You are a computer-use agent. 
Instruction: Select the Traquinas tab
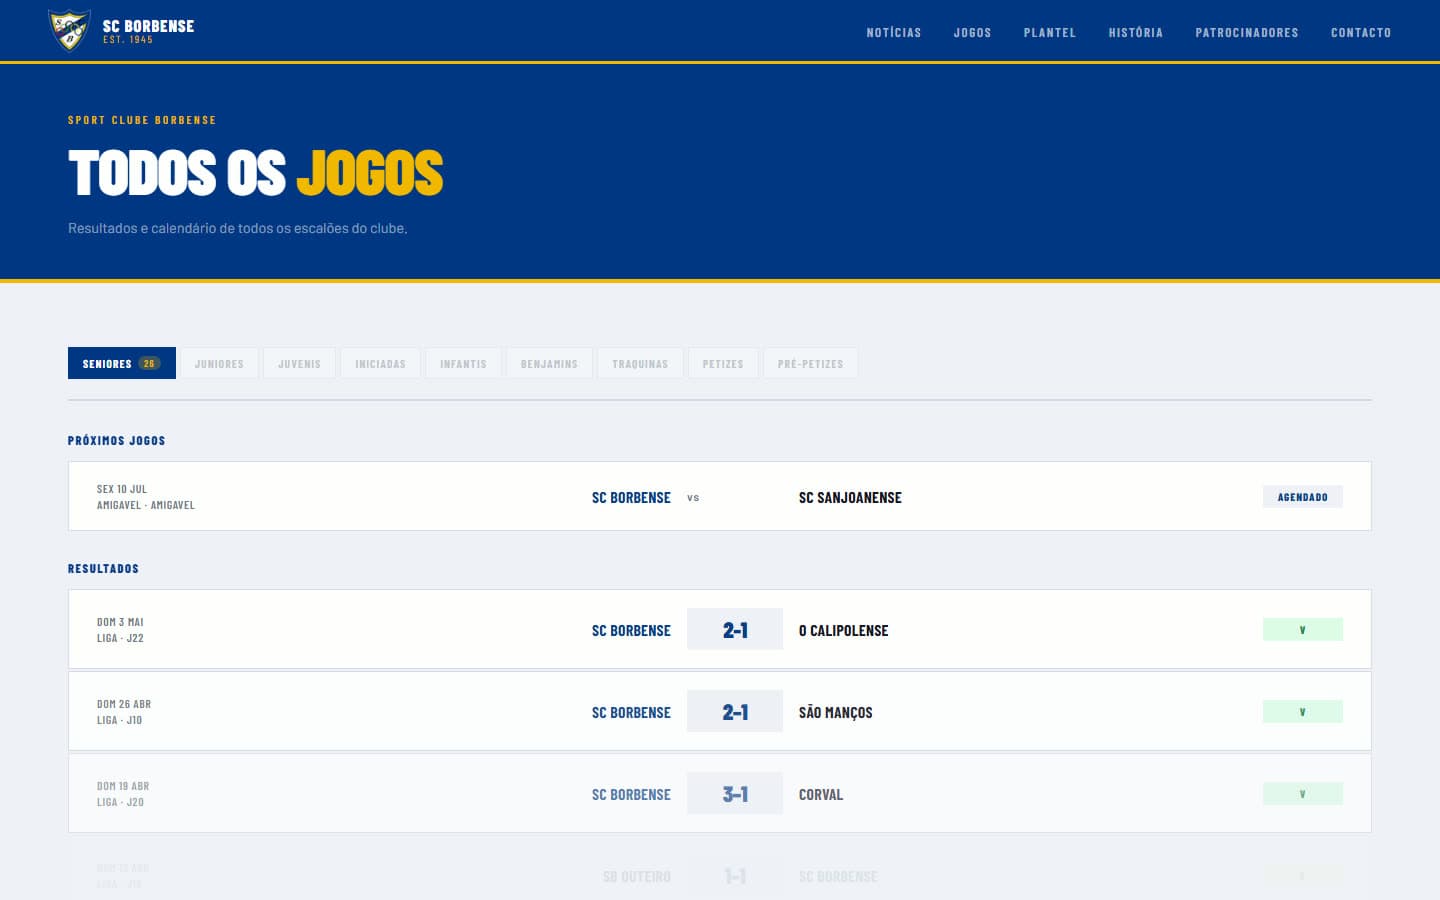640,363
